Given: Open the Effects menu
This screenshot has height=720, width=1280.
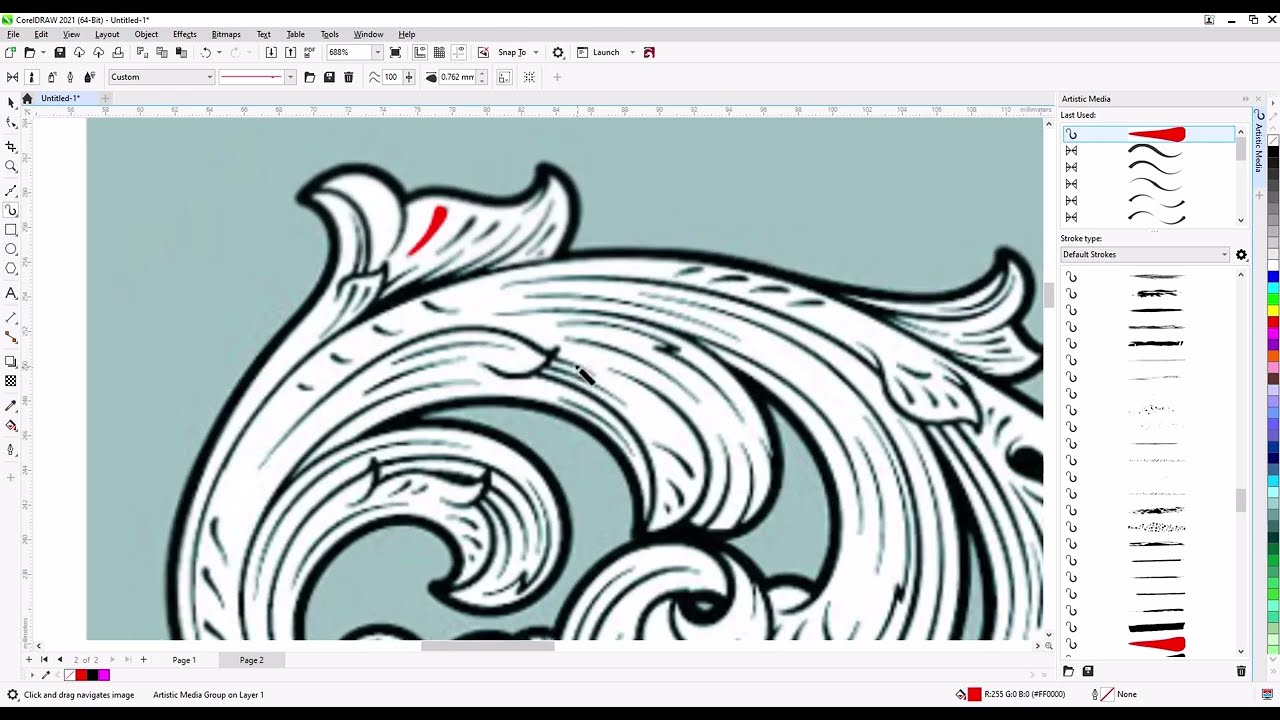Looking at the screenshot, I should 185,34.
